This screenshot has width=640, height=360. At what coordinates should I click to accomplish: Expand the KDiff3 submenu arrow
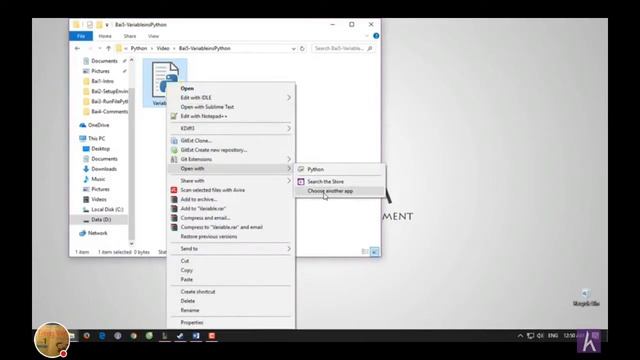[x=289, y=129]
